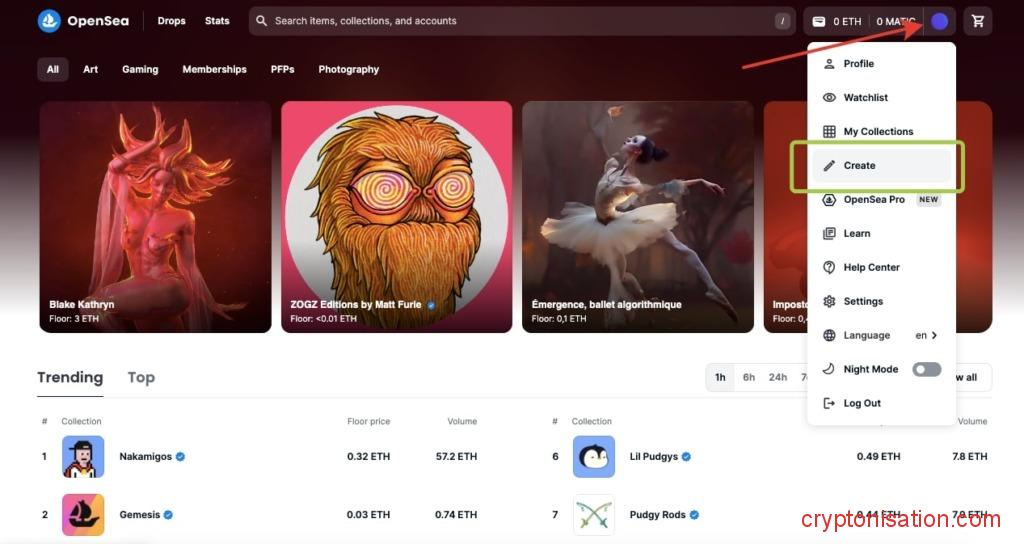The width and height of the screenshot is (1024, 544).
Task: Click the Log Out arrow icon
Action: [828, 404]
